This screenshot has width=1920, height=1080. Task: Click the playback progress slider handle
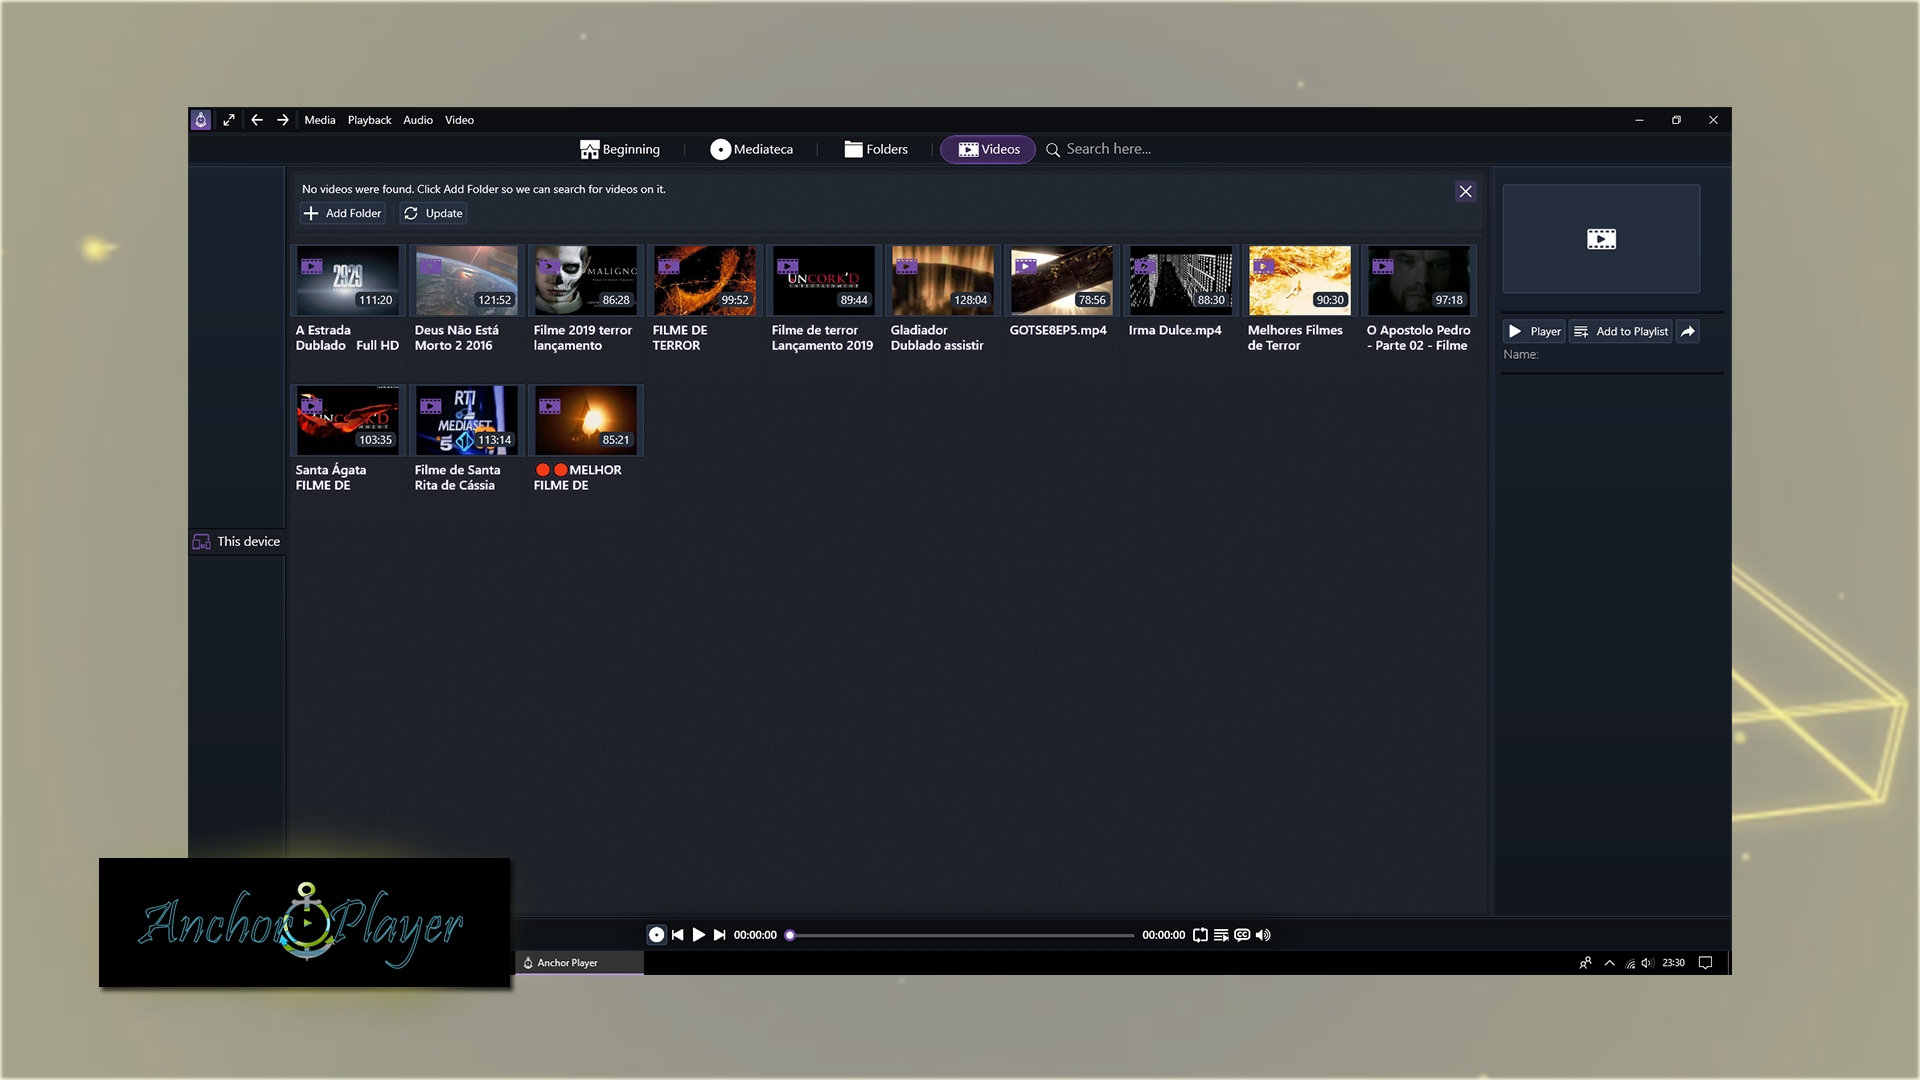tap(790, 935)
